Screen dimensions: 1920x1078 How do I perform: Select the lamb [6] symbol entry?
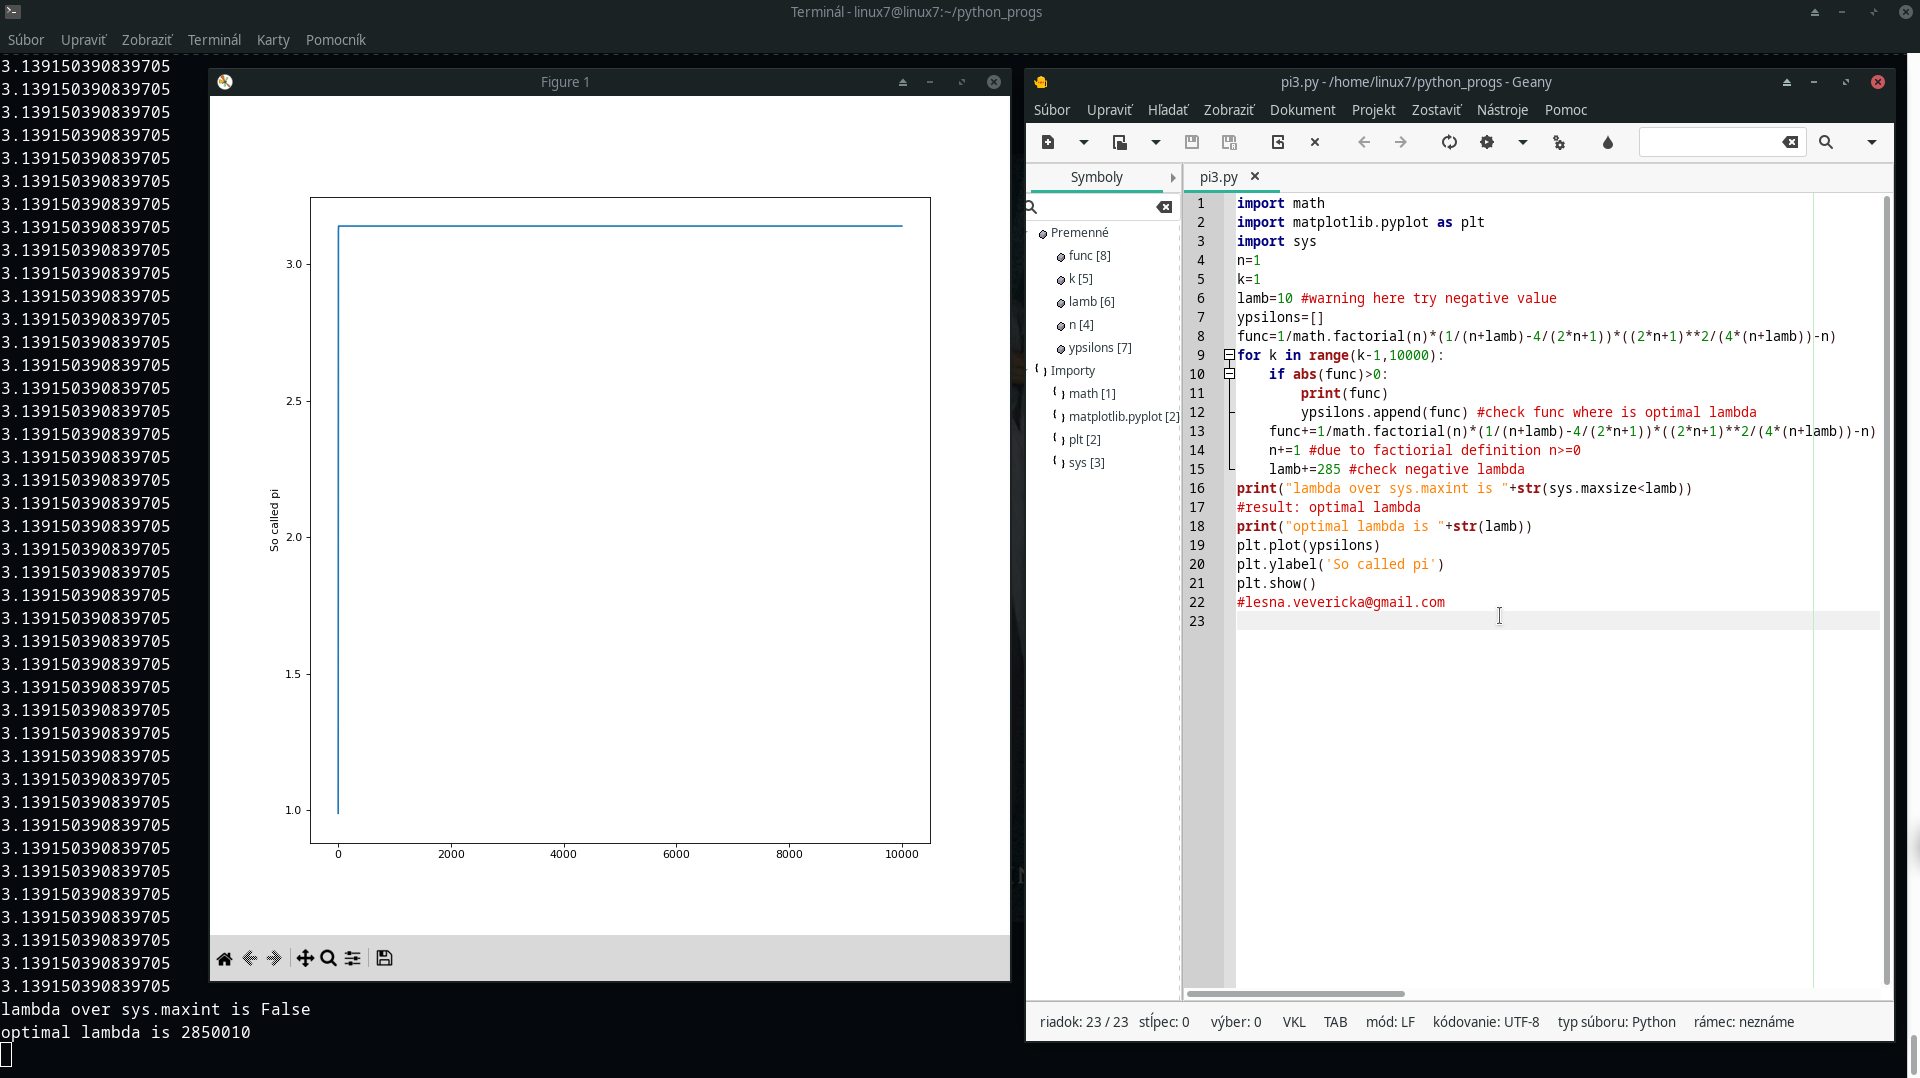point(1090,302)
